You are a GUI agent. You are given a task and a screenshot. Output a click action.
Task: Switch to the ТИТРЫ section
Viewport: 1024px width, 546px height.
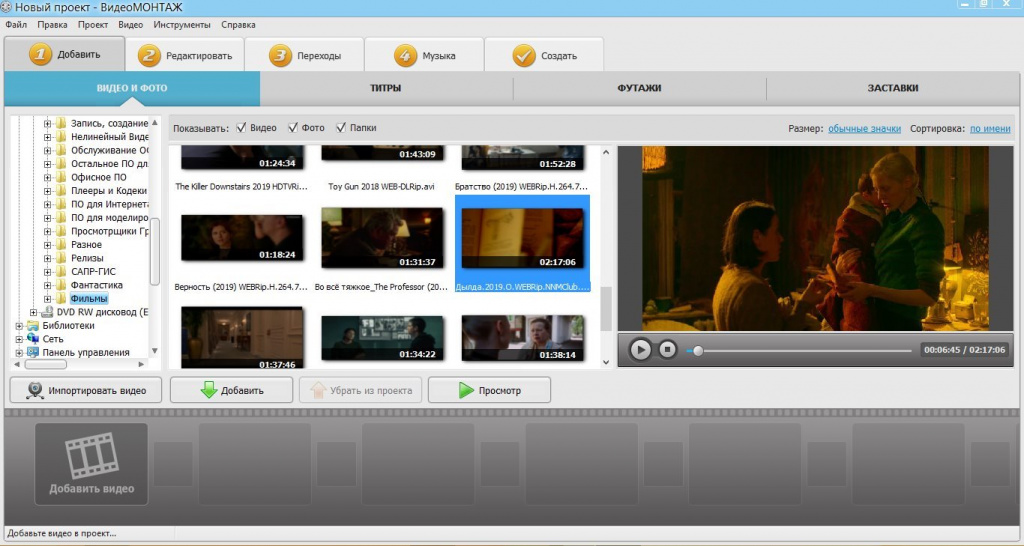tap(386, 88)
